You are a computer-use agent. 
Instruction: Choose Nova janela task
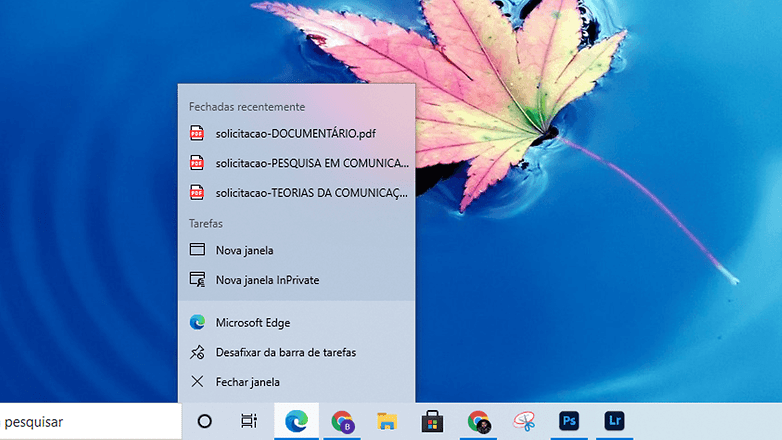point(296,250)
